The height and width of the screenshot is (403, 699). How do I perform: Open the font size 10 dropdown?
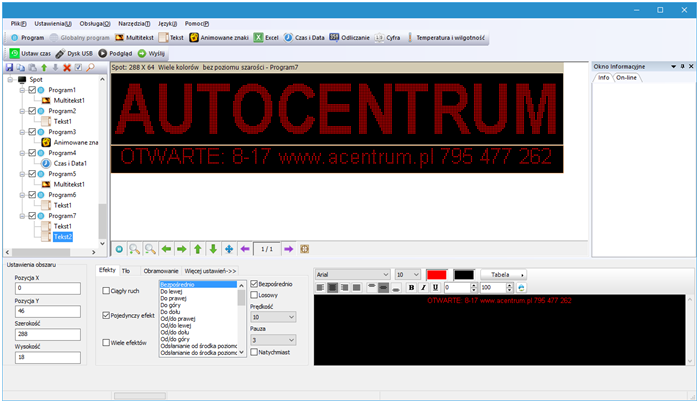click(x=407, y=275)
